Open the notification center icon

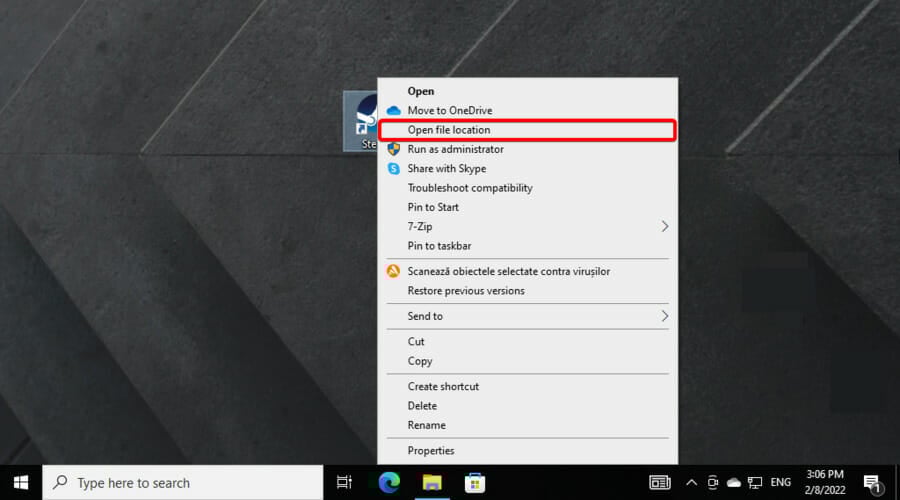tap(871, 482)
